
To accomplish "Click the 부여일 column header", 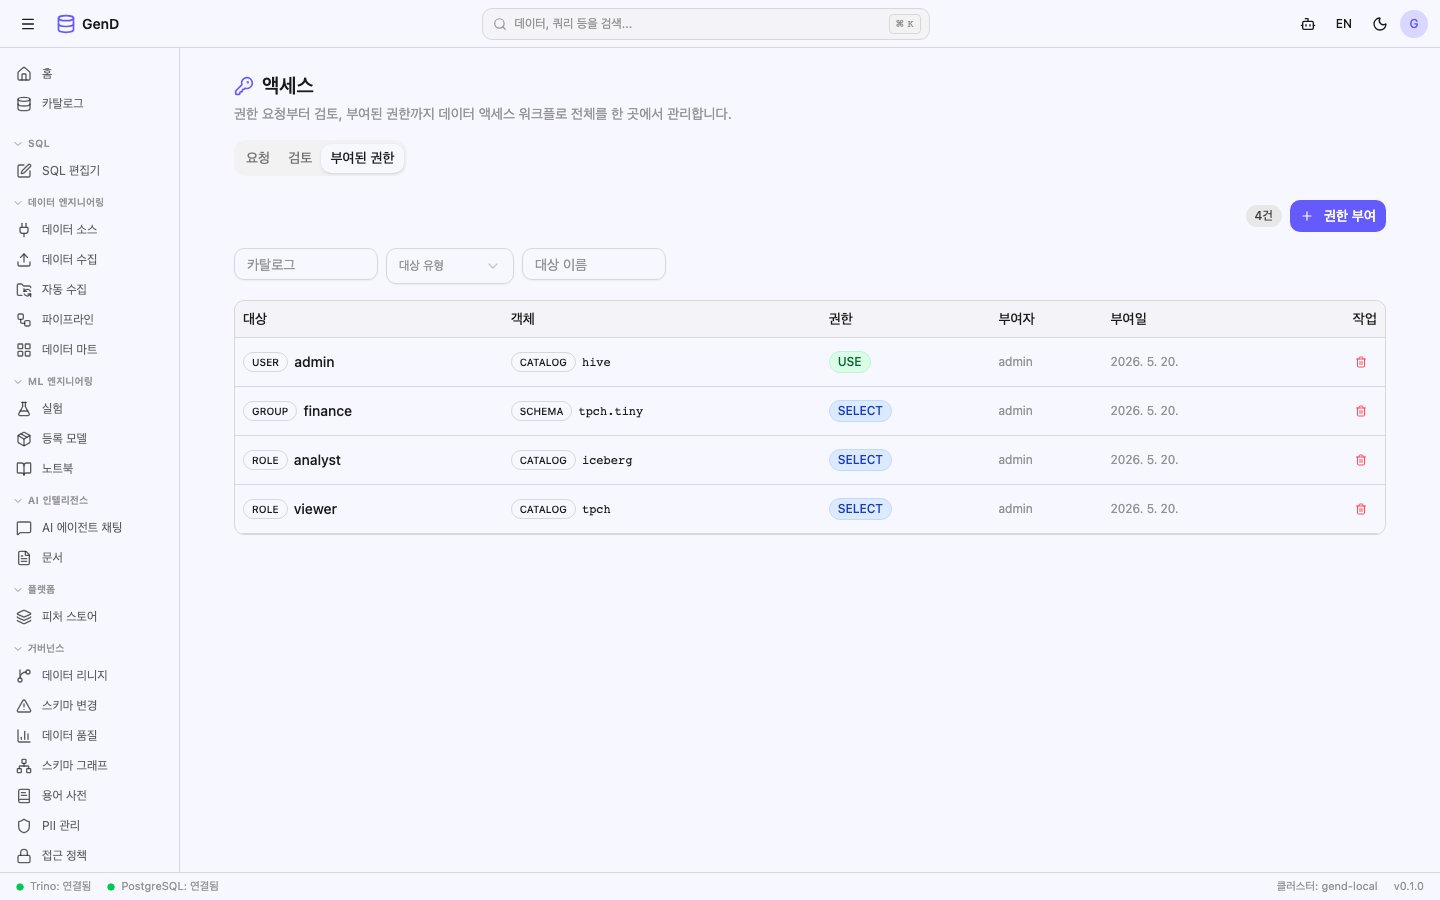I will point(1128,319).
